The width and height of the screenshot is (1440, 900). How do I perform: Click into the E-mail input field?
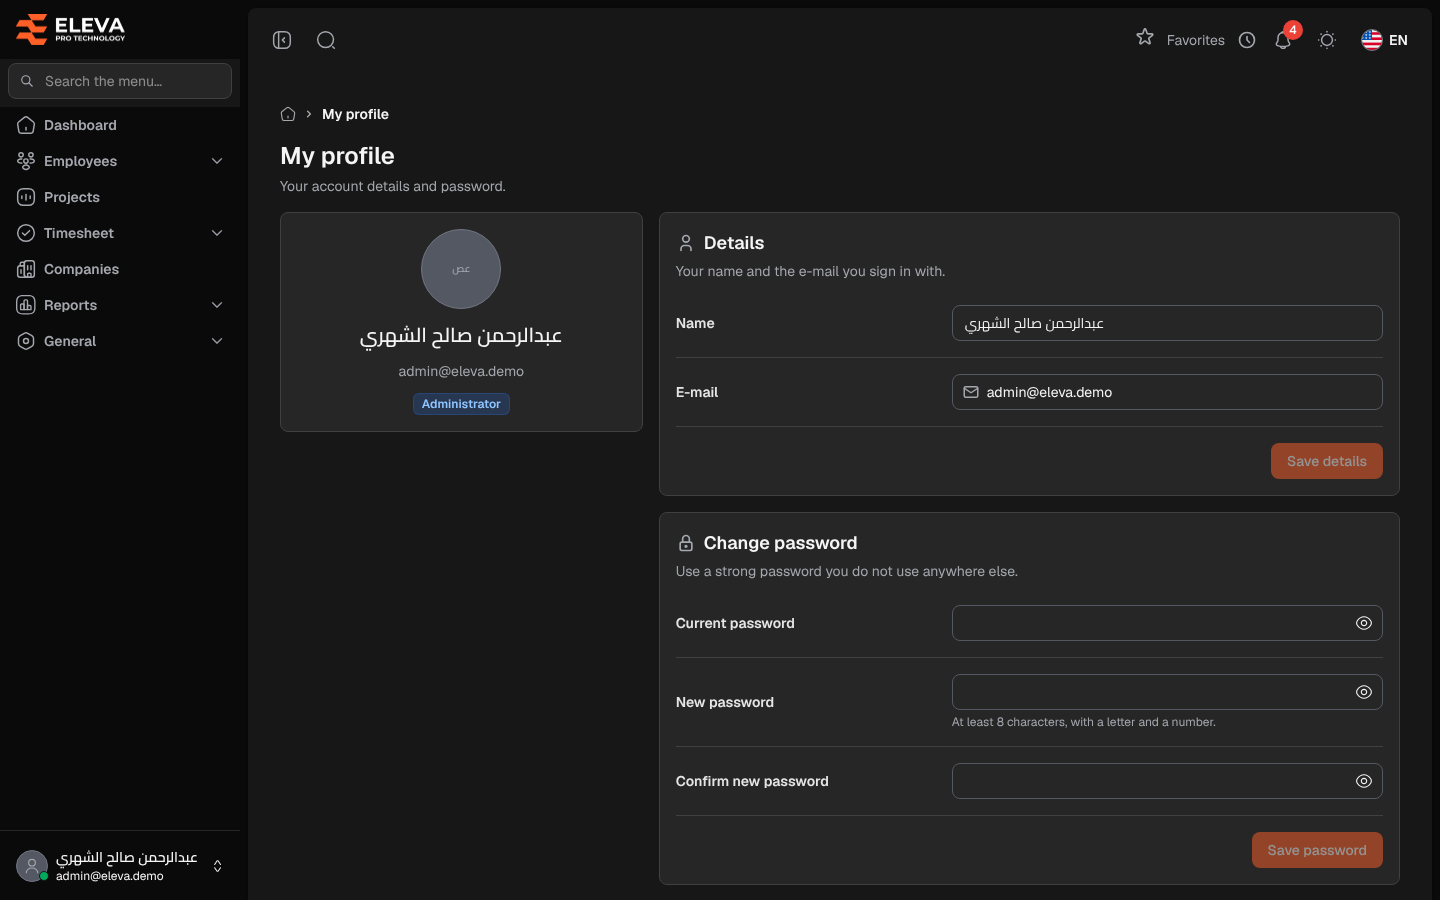pyautogui.click(x=1167, y=392)
